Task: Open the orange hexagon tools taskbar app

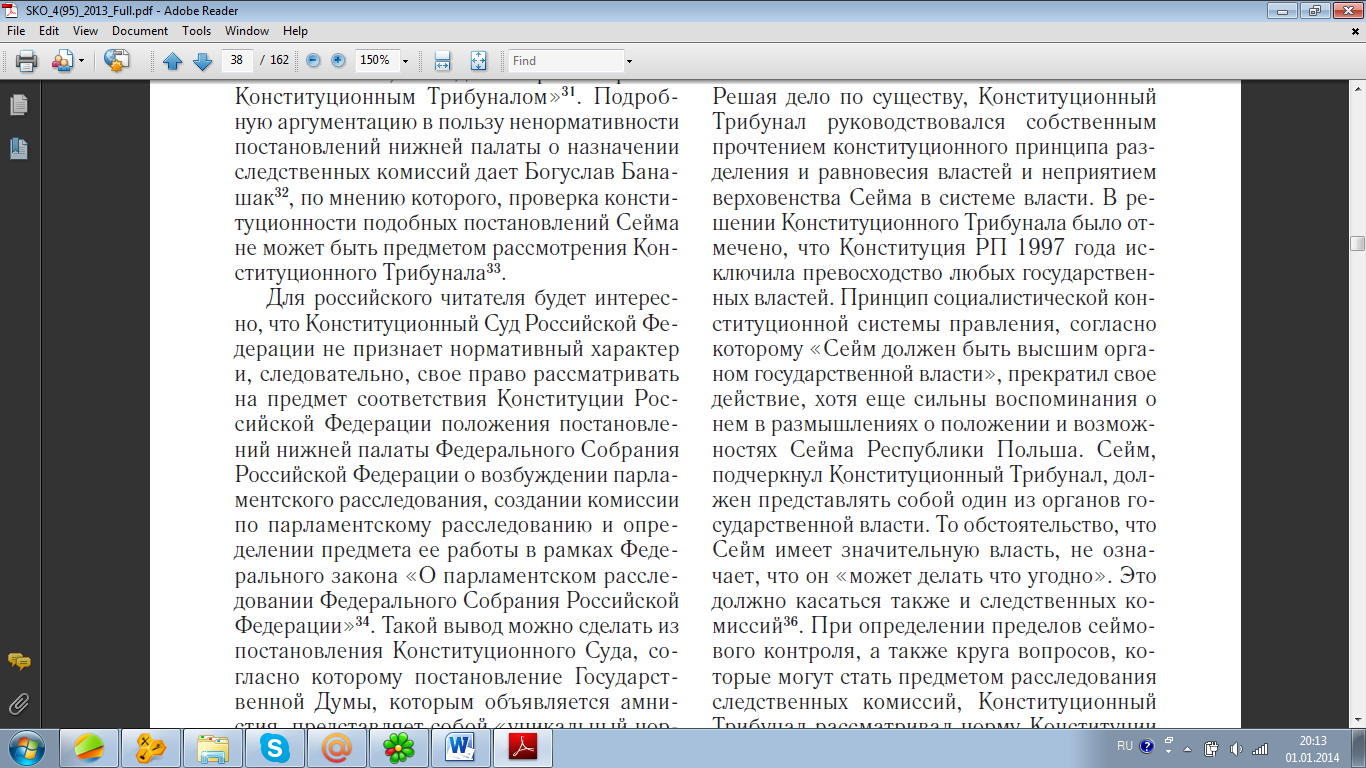Action: pos(150,747)
